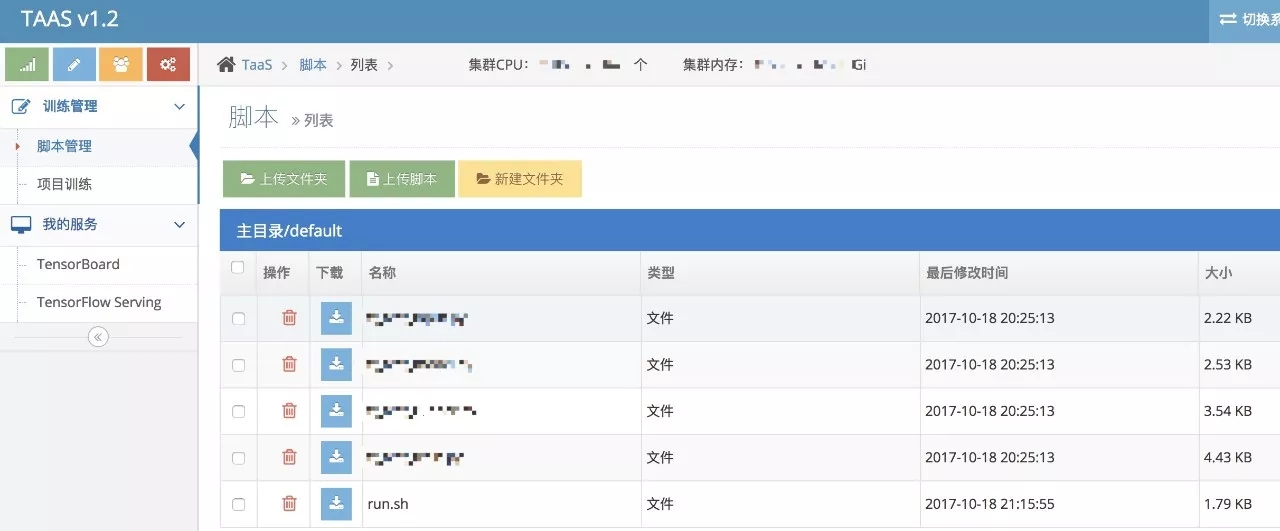Click the 主目录/default directory header
The width and height of the screenshot is (1280, 531).
click(x=289, y=231)
